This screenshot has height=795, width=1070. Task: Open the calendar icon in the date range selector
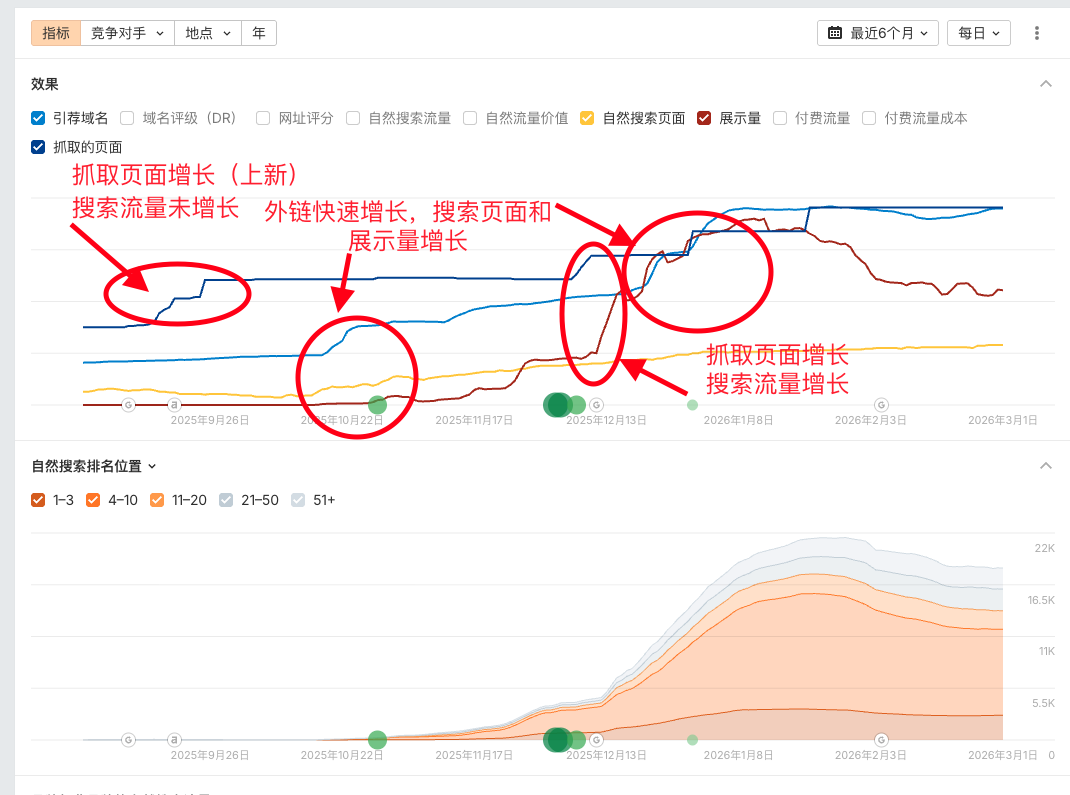coord(835,33)
